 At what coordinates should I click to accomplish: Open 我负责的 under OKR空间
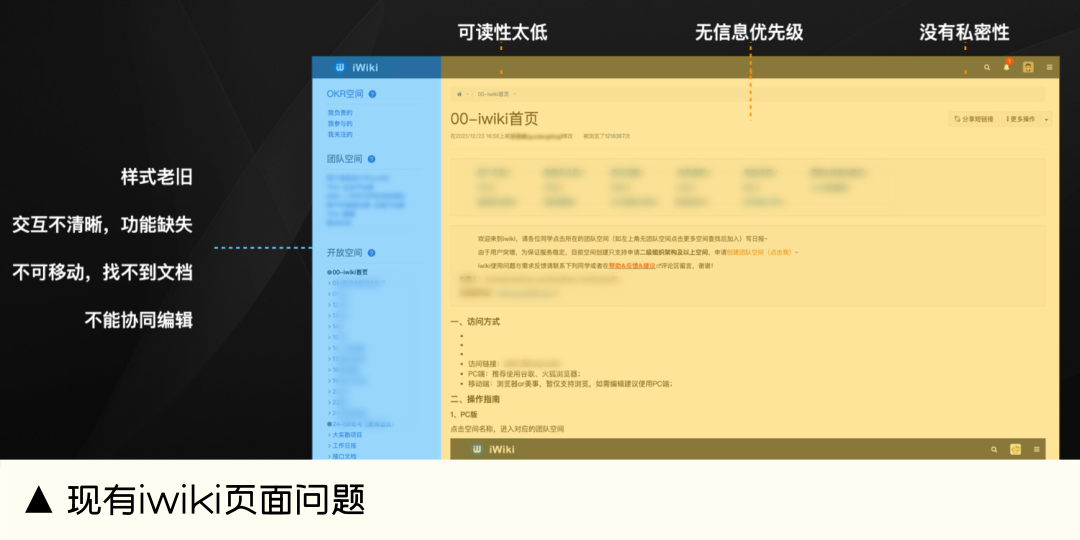point(340,112)
